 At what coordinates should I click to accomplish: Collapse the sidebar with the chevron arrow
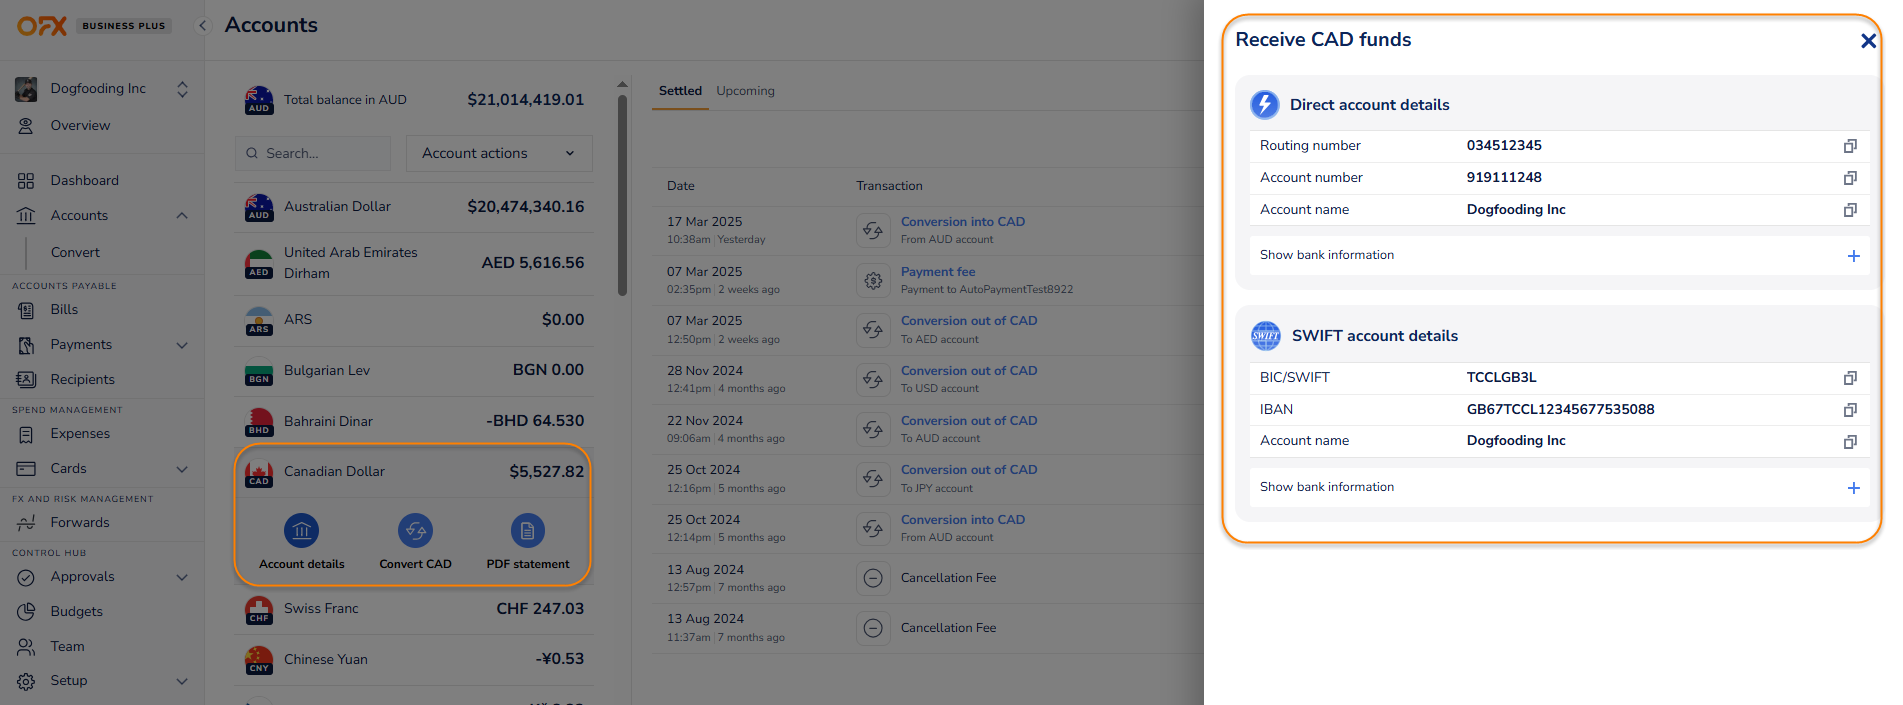pos(203,26)
